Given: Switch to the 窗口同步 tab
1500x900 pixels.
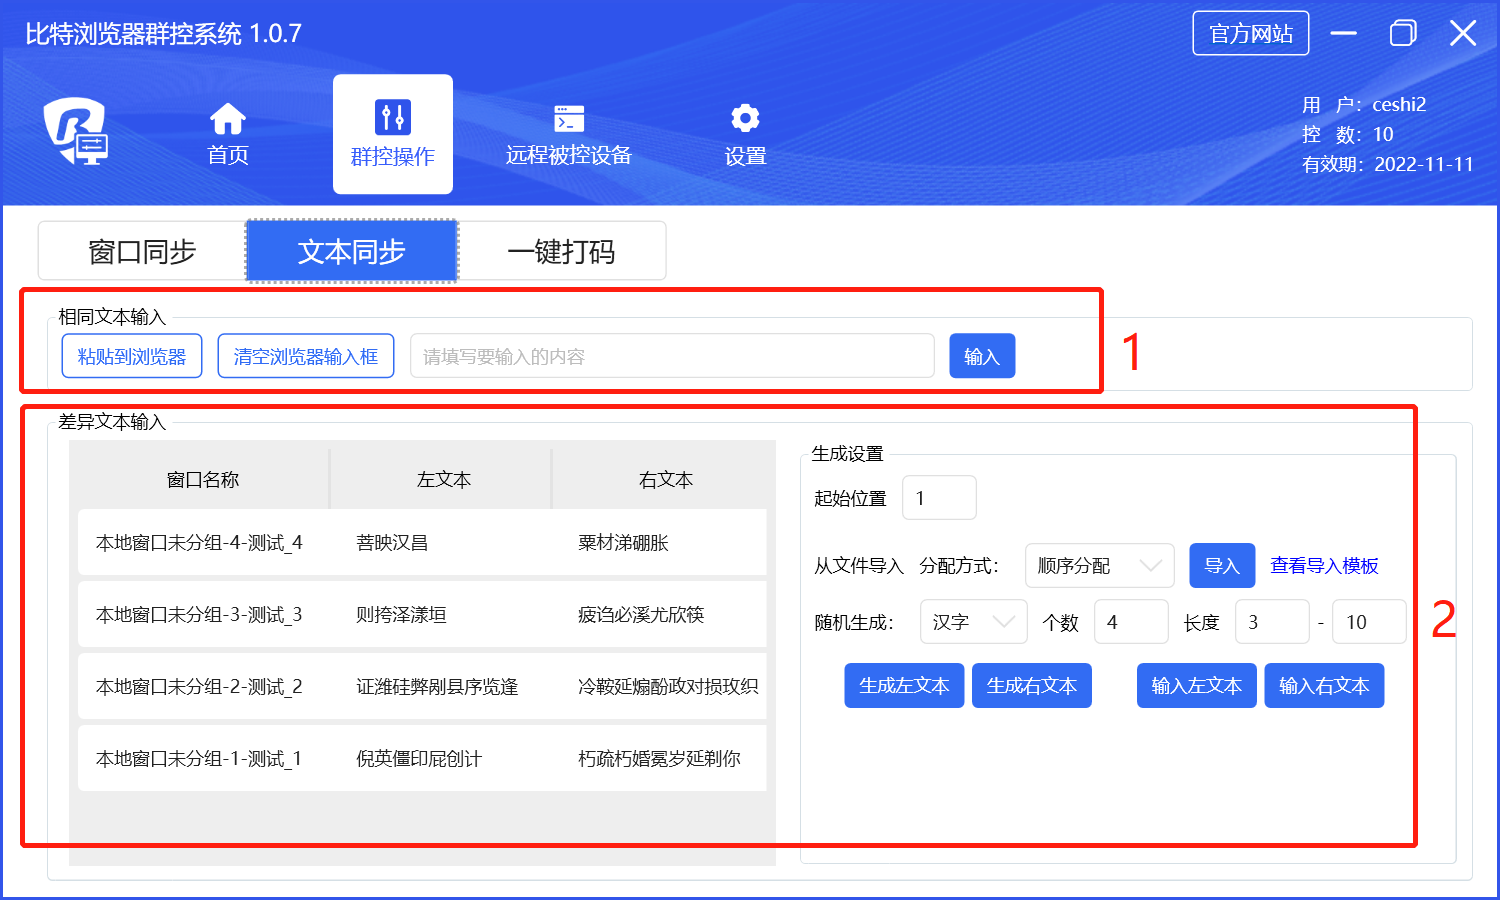Looking at the screenshot, I should point(142,251).
